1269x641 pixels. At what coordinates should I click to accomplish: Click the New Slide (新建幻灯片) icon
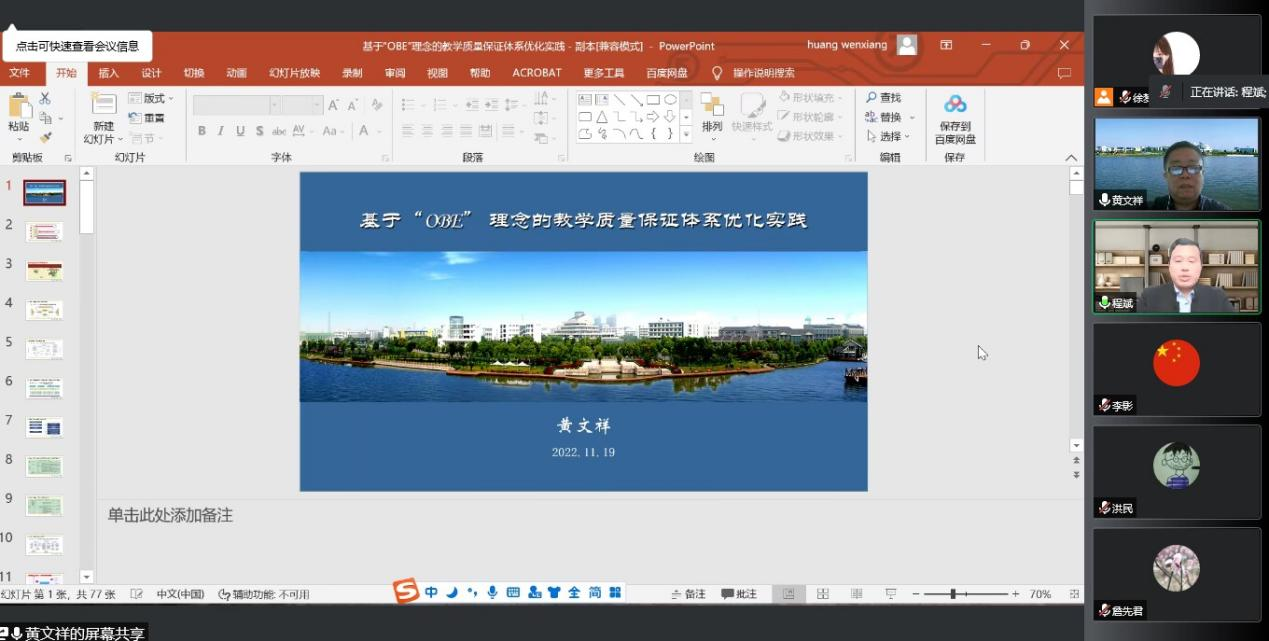103,105
